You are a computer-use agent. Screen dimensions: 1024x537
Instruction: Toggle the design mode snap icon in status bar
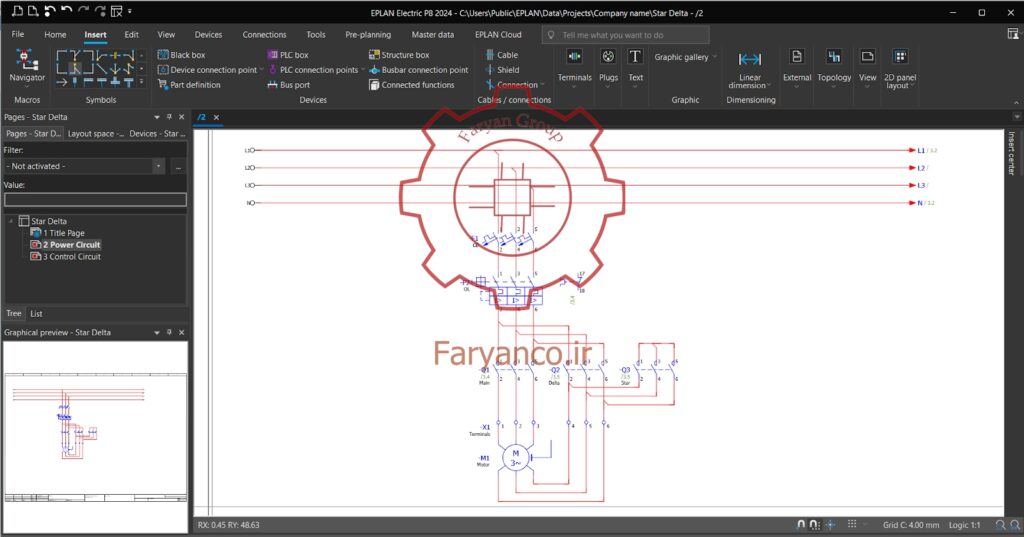tap(830, 525)
